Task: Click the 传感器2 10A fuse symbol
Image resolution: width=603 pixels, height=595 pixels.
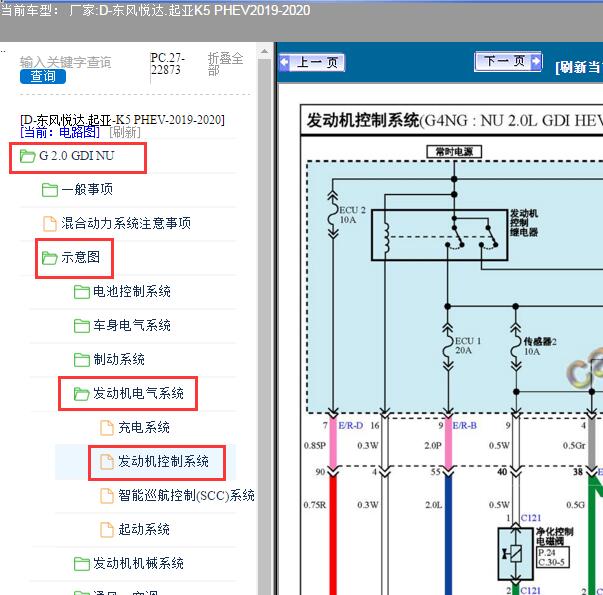Action: [x=516, y=346]
